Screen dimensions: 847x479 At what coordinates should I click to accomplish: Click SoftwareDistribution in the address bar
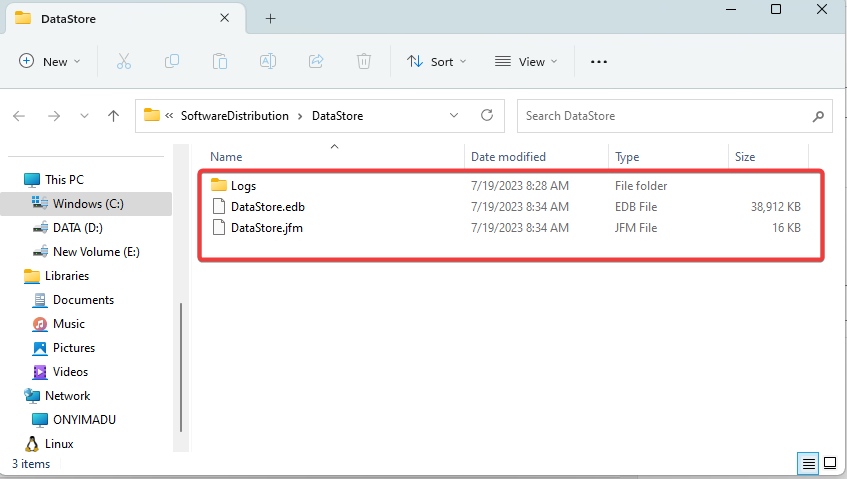point(234,116)
